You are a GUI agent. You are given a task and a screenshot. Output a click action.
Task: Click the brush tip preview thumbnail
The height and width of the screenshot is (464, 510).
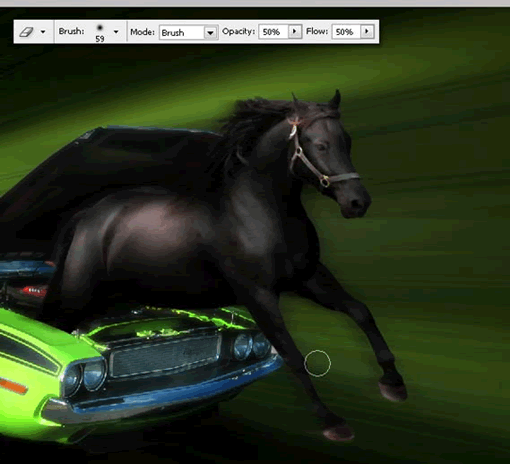(100, 28)
